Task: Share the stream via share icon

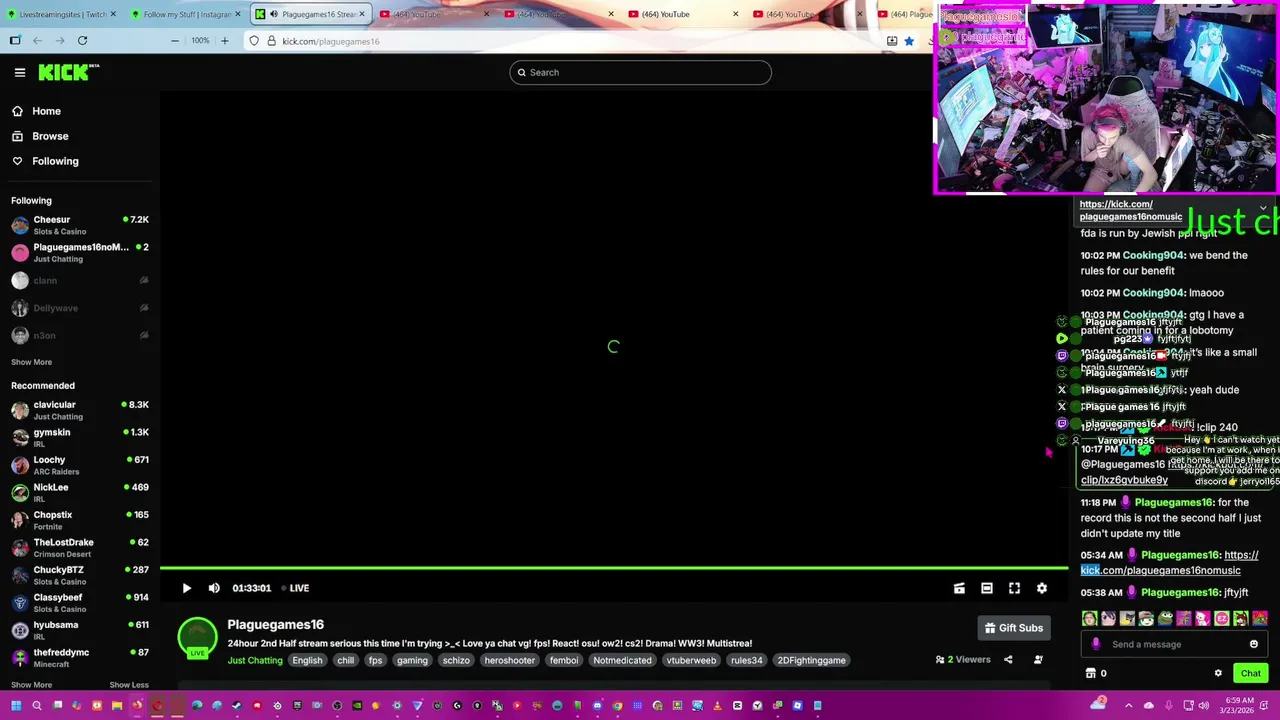Action: [1008, 660]
